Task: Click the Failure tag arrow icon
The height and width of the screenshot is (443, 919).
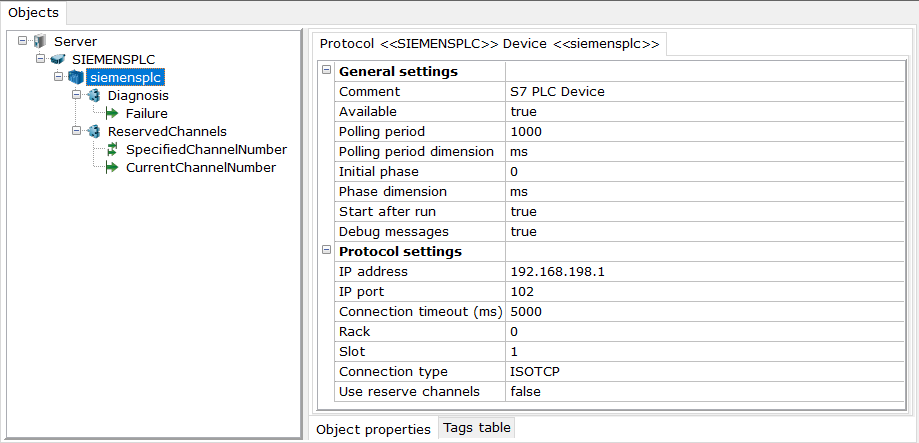Action: click(113, 113)
